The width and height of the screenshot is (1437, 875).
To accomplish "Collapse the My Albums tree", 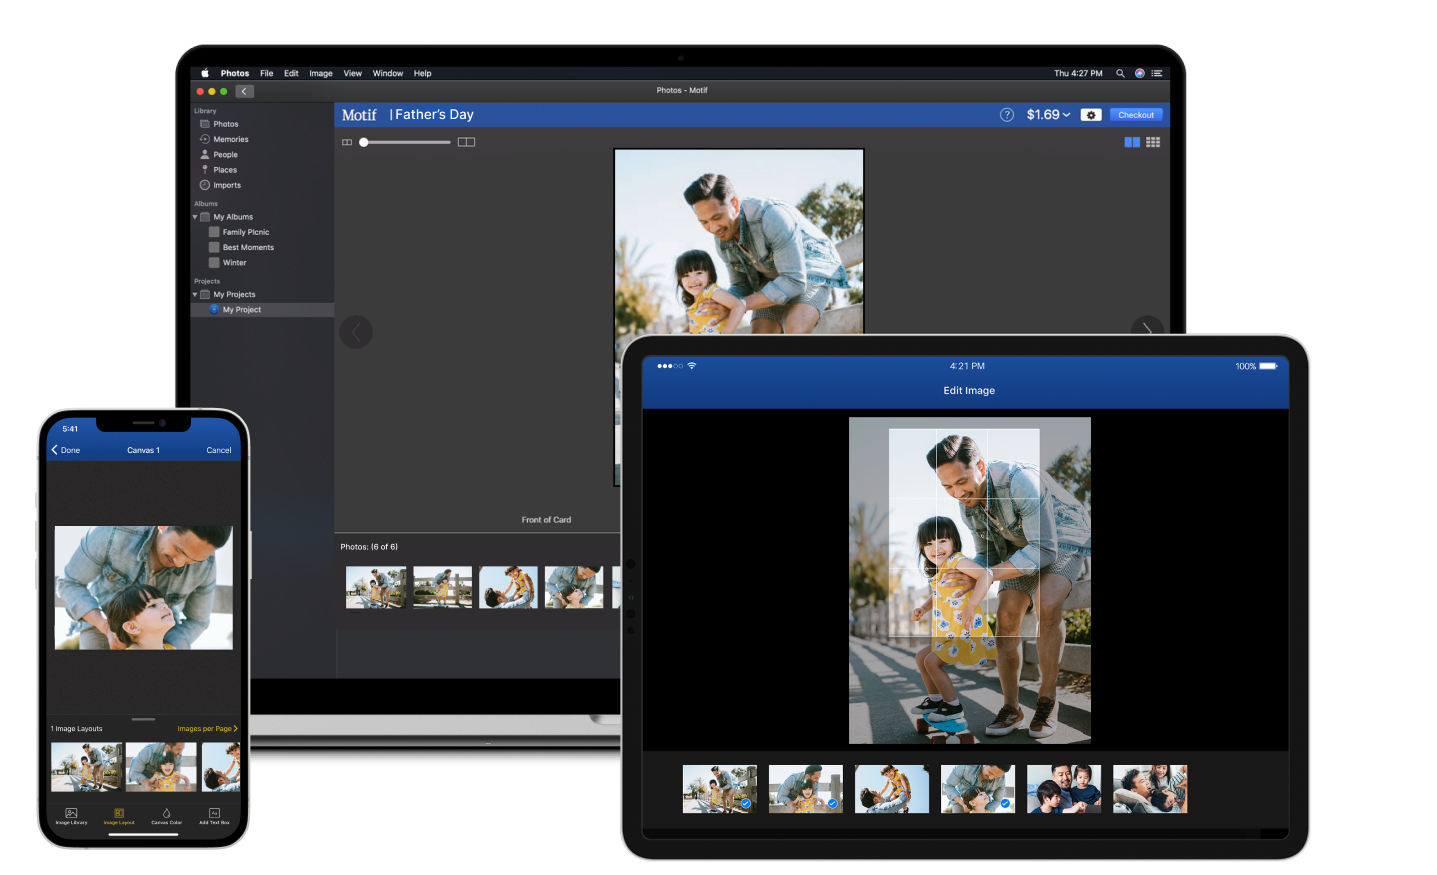I will pos(195,217).
